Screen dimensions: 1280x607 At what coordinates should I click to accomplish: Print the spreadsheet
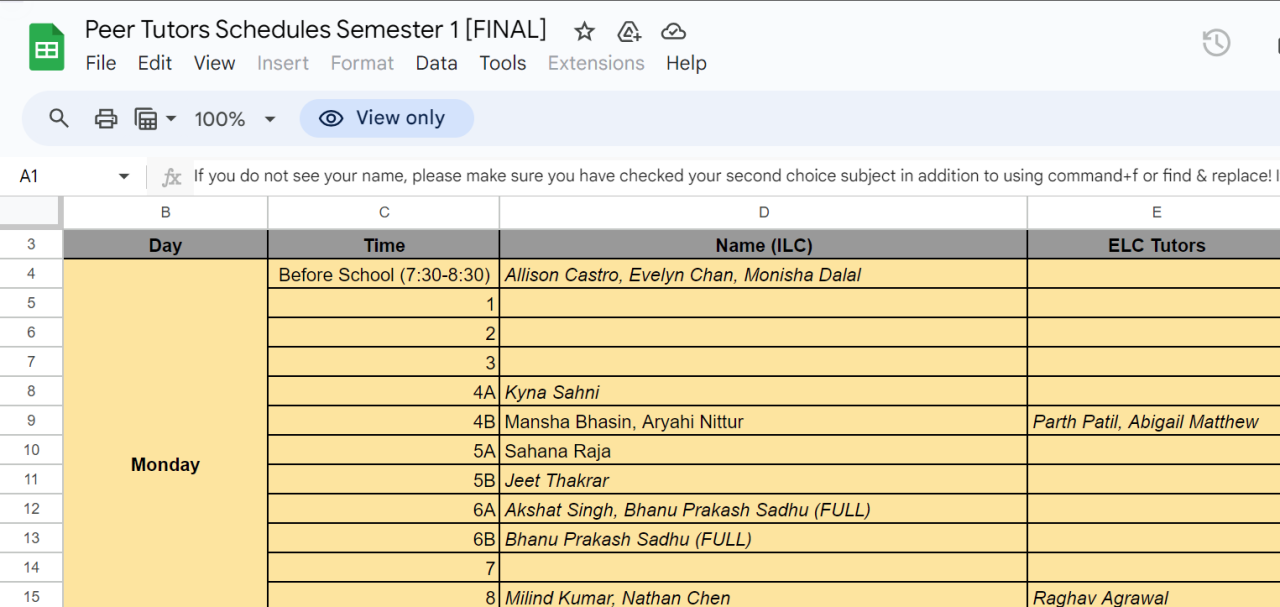pyautogui.click(x=106, y=119)
